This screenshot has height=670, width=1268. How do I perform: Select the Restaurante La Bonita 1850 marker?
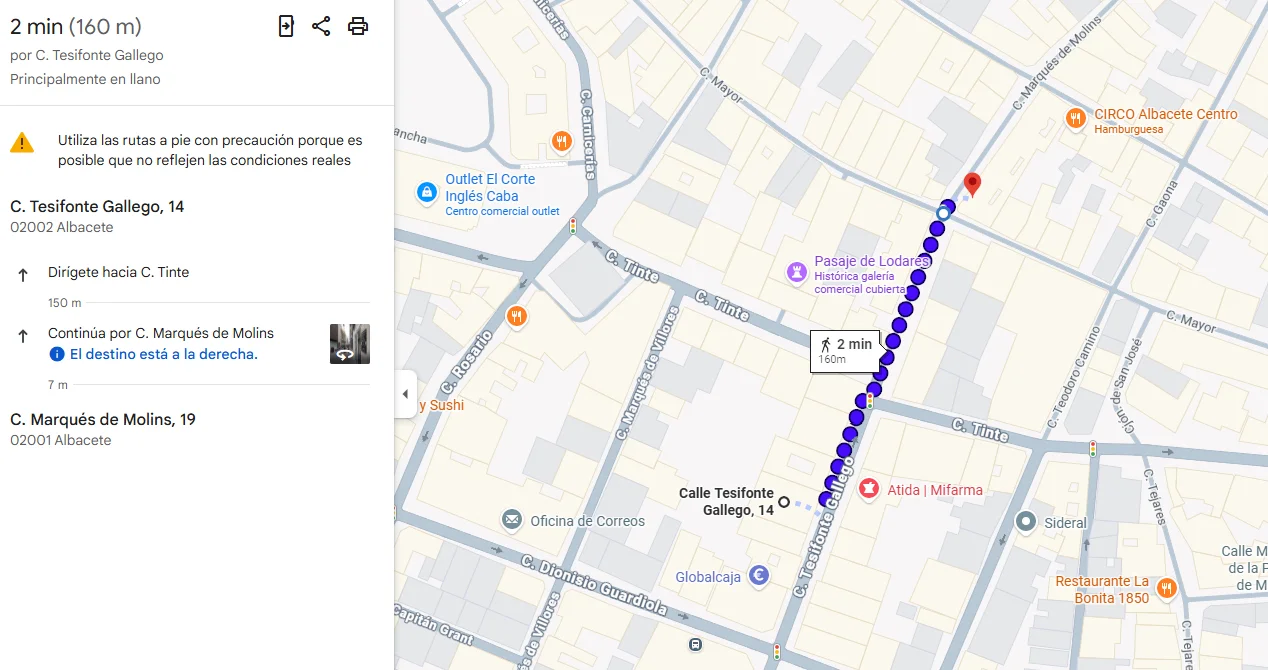1166,588
